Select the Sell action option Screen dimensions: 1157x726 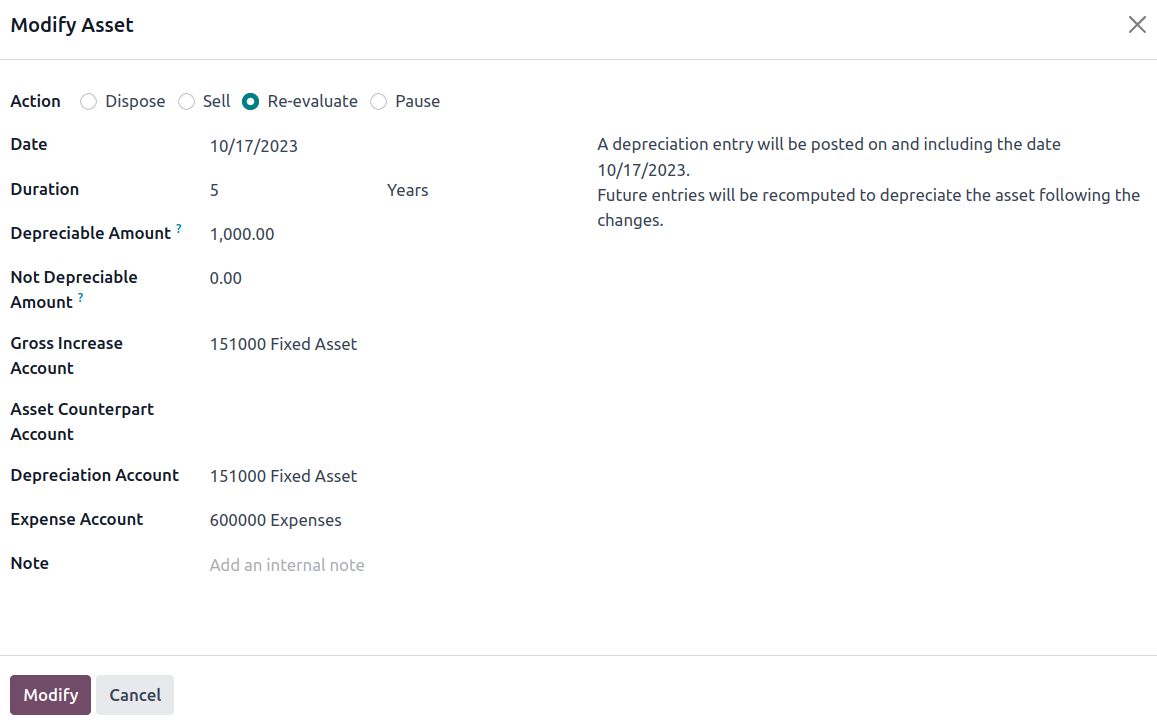click(187, 102)
